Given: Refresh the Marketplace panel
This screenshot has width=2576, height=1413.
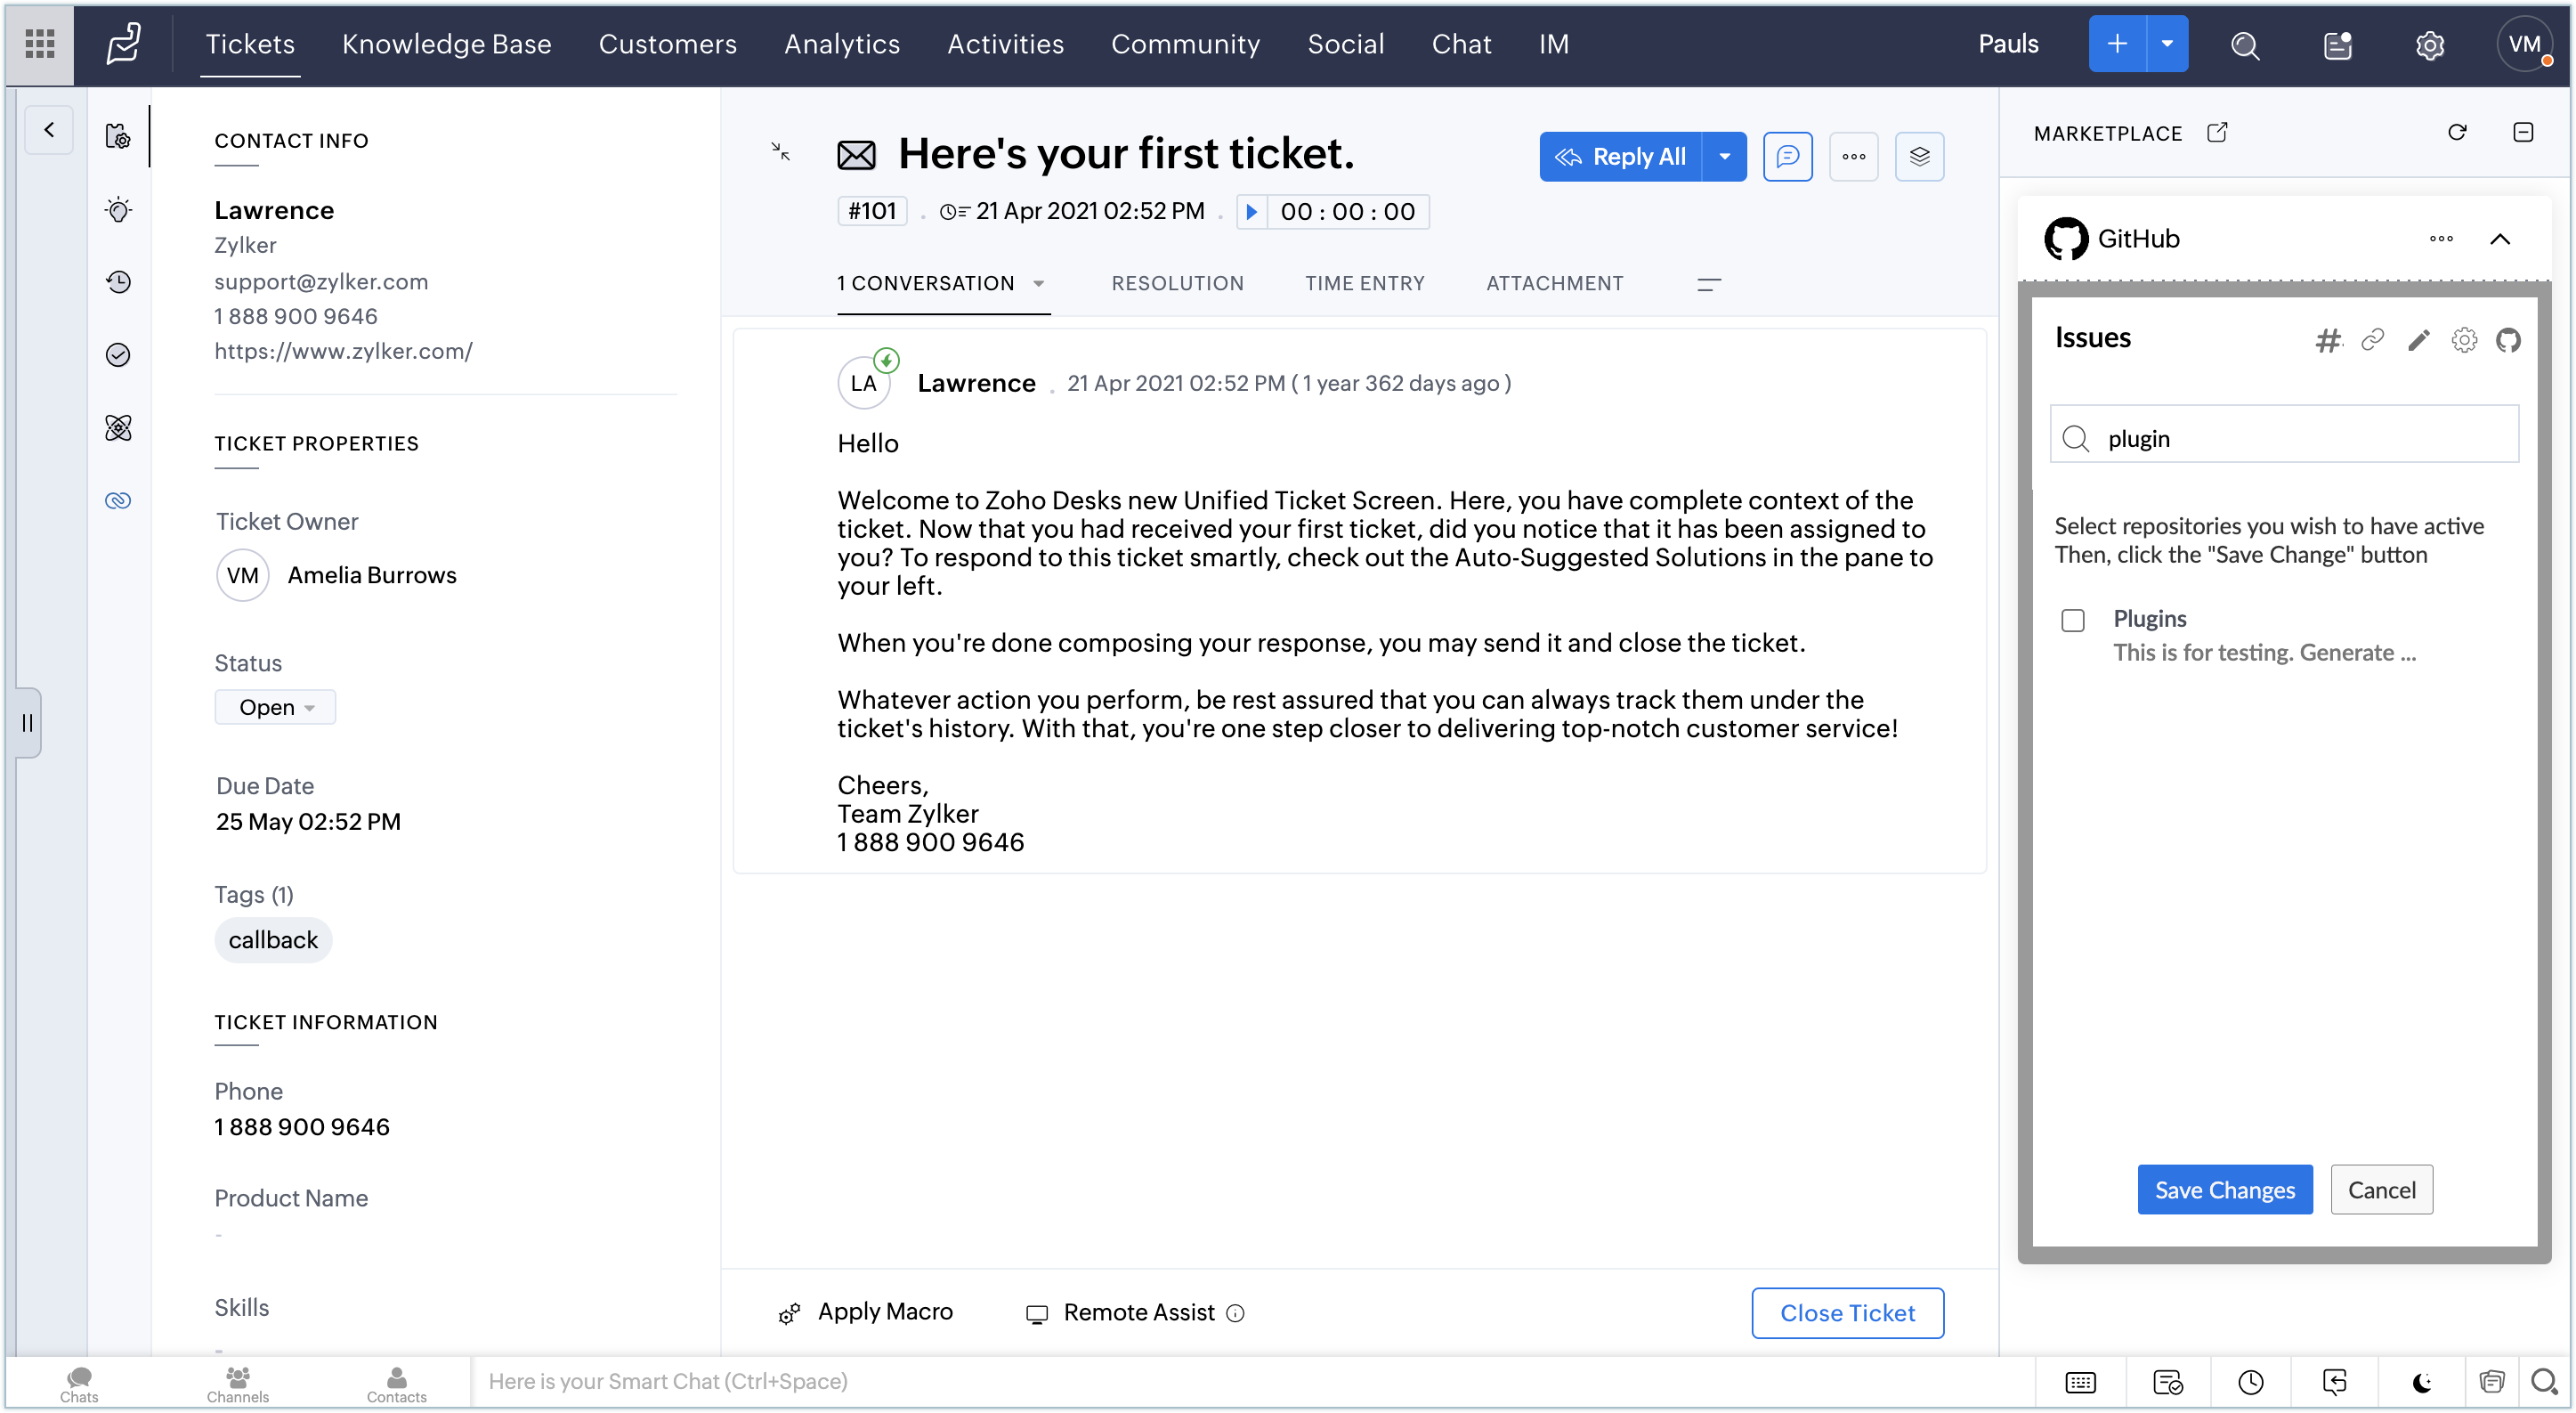Looking at the screenshot, I should (x=2457, y=132).
